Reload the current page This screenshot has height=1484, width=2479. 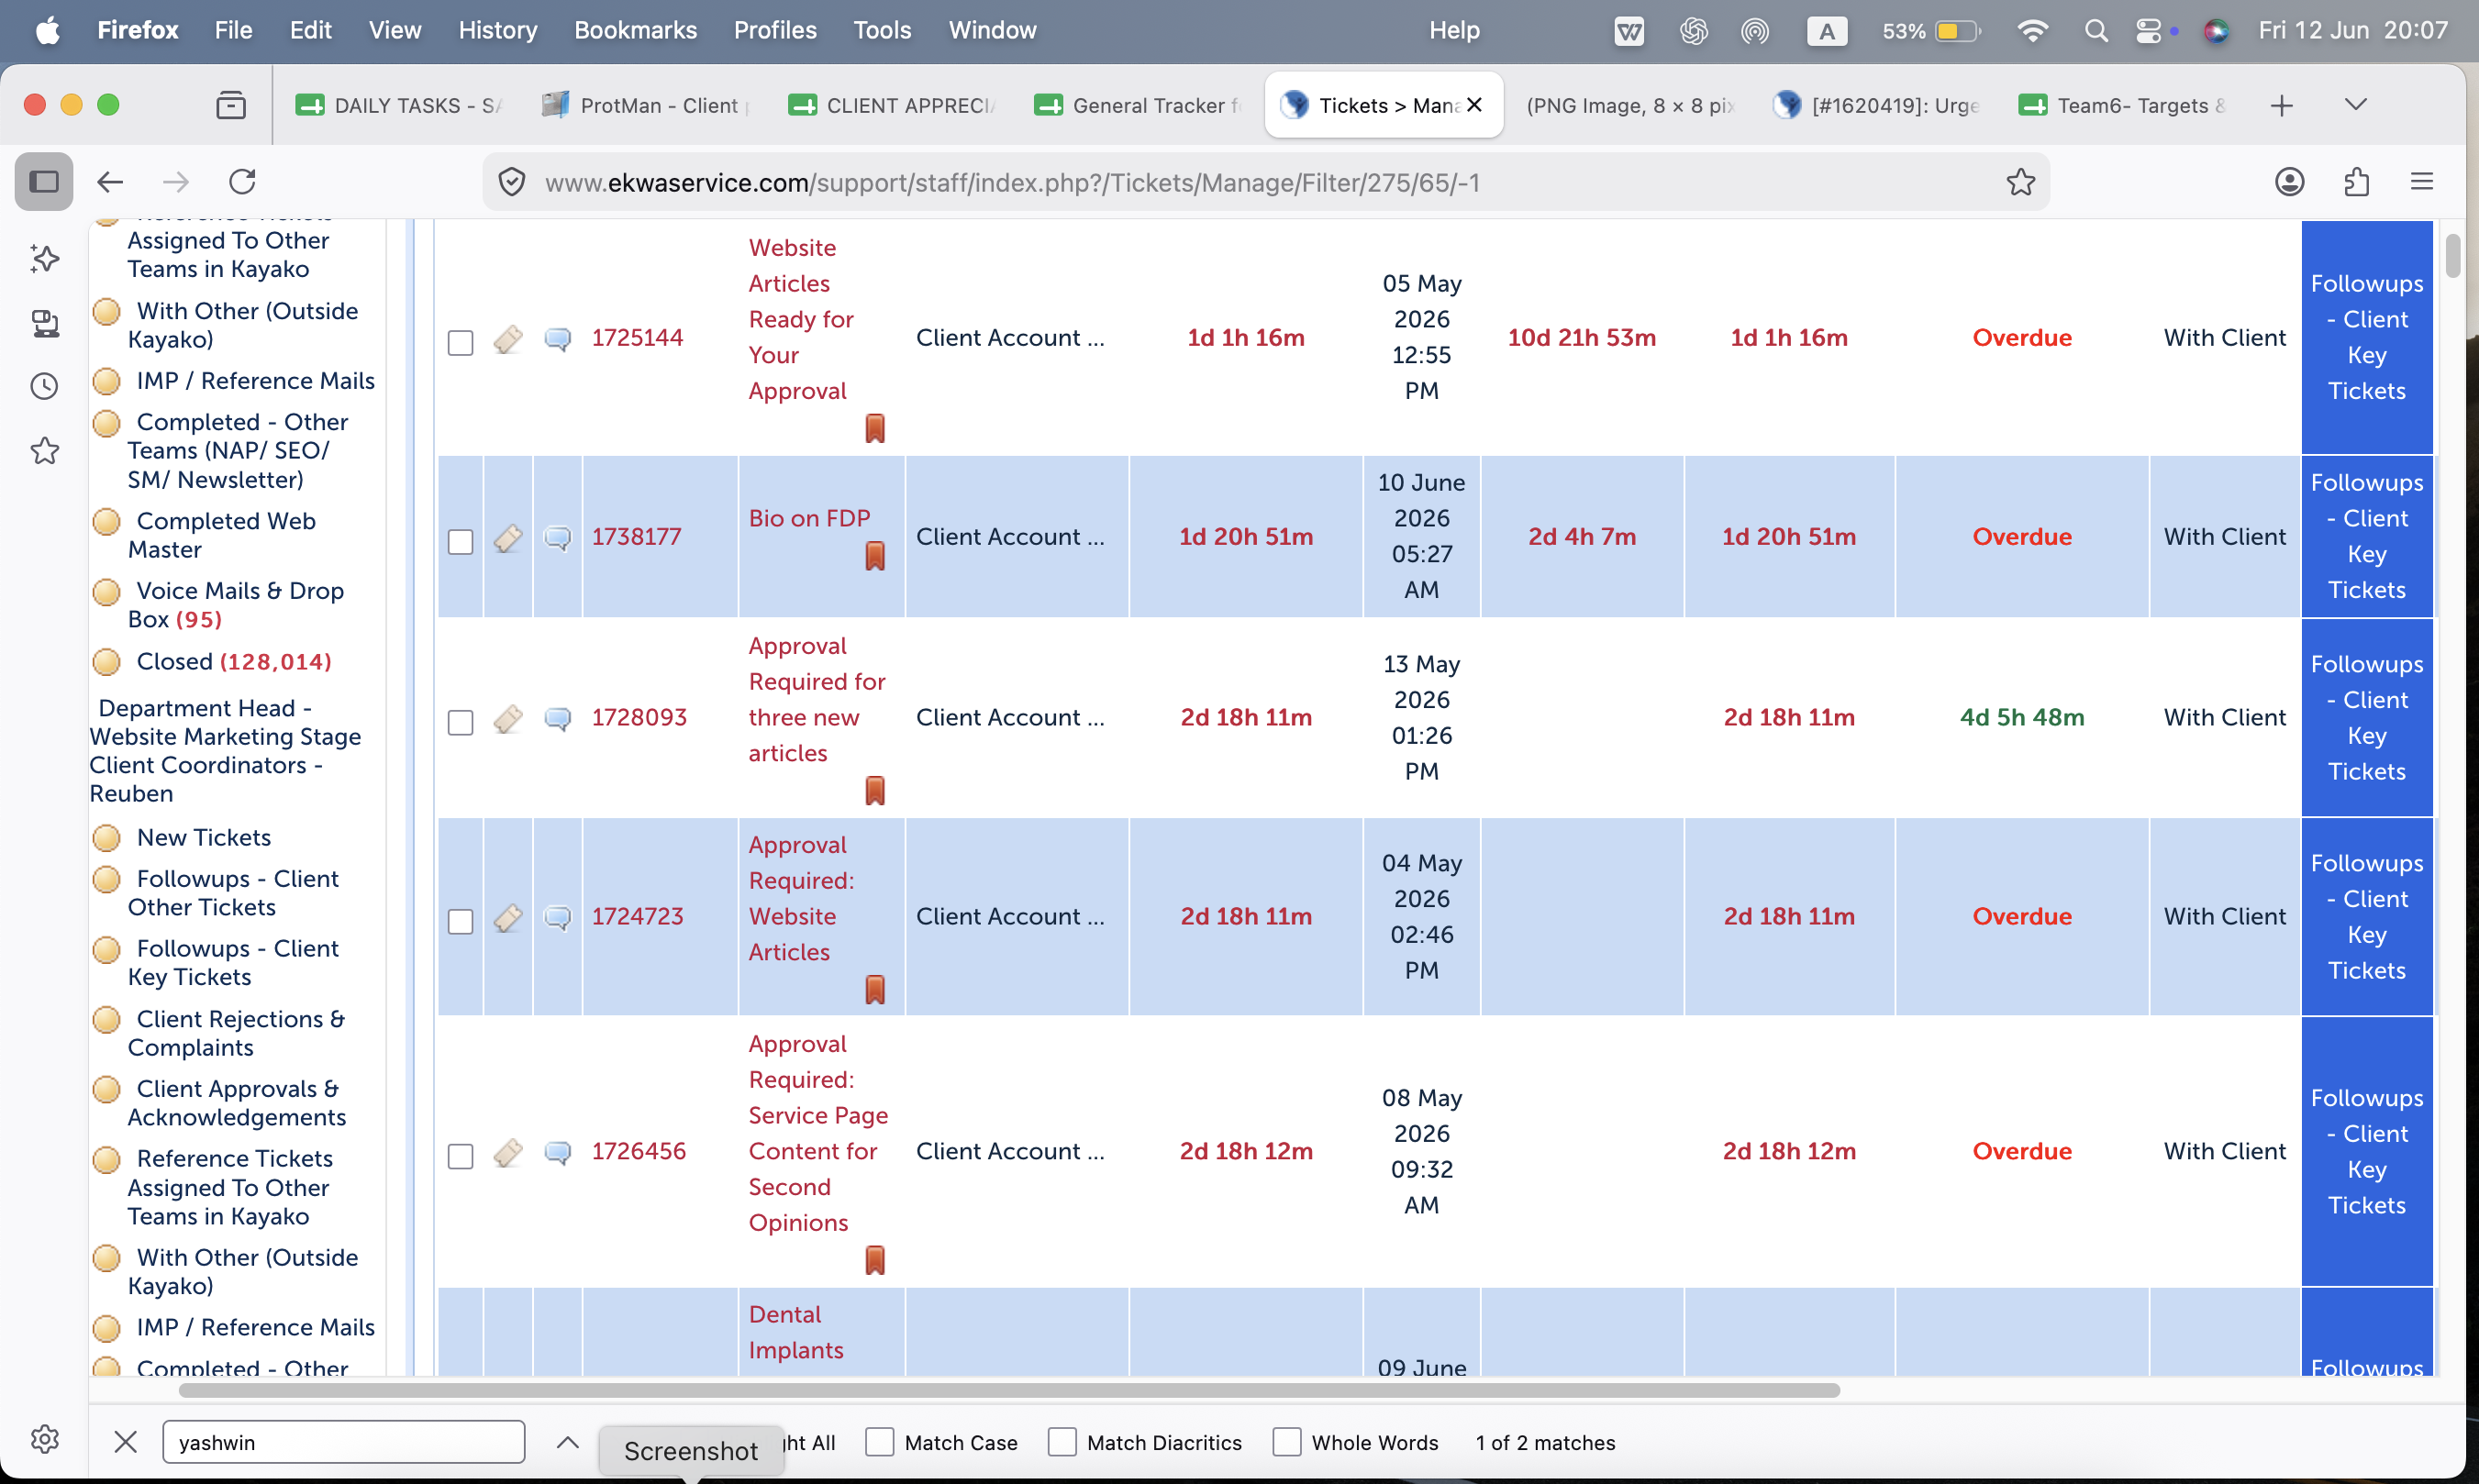(243, 182)
